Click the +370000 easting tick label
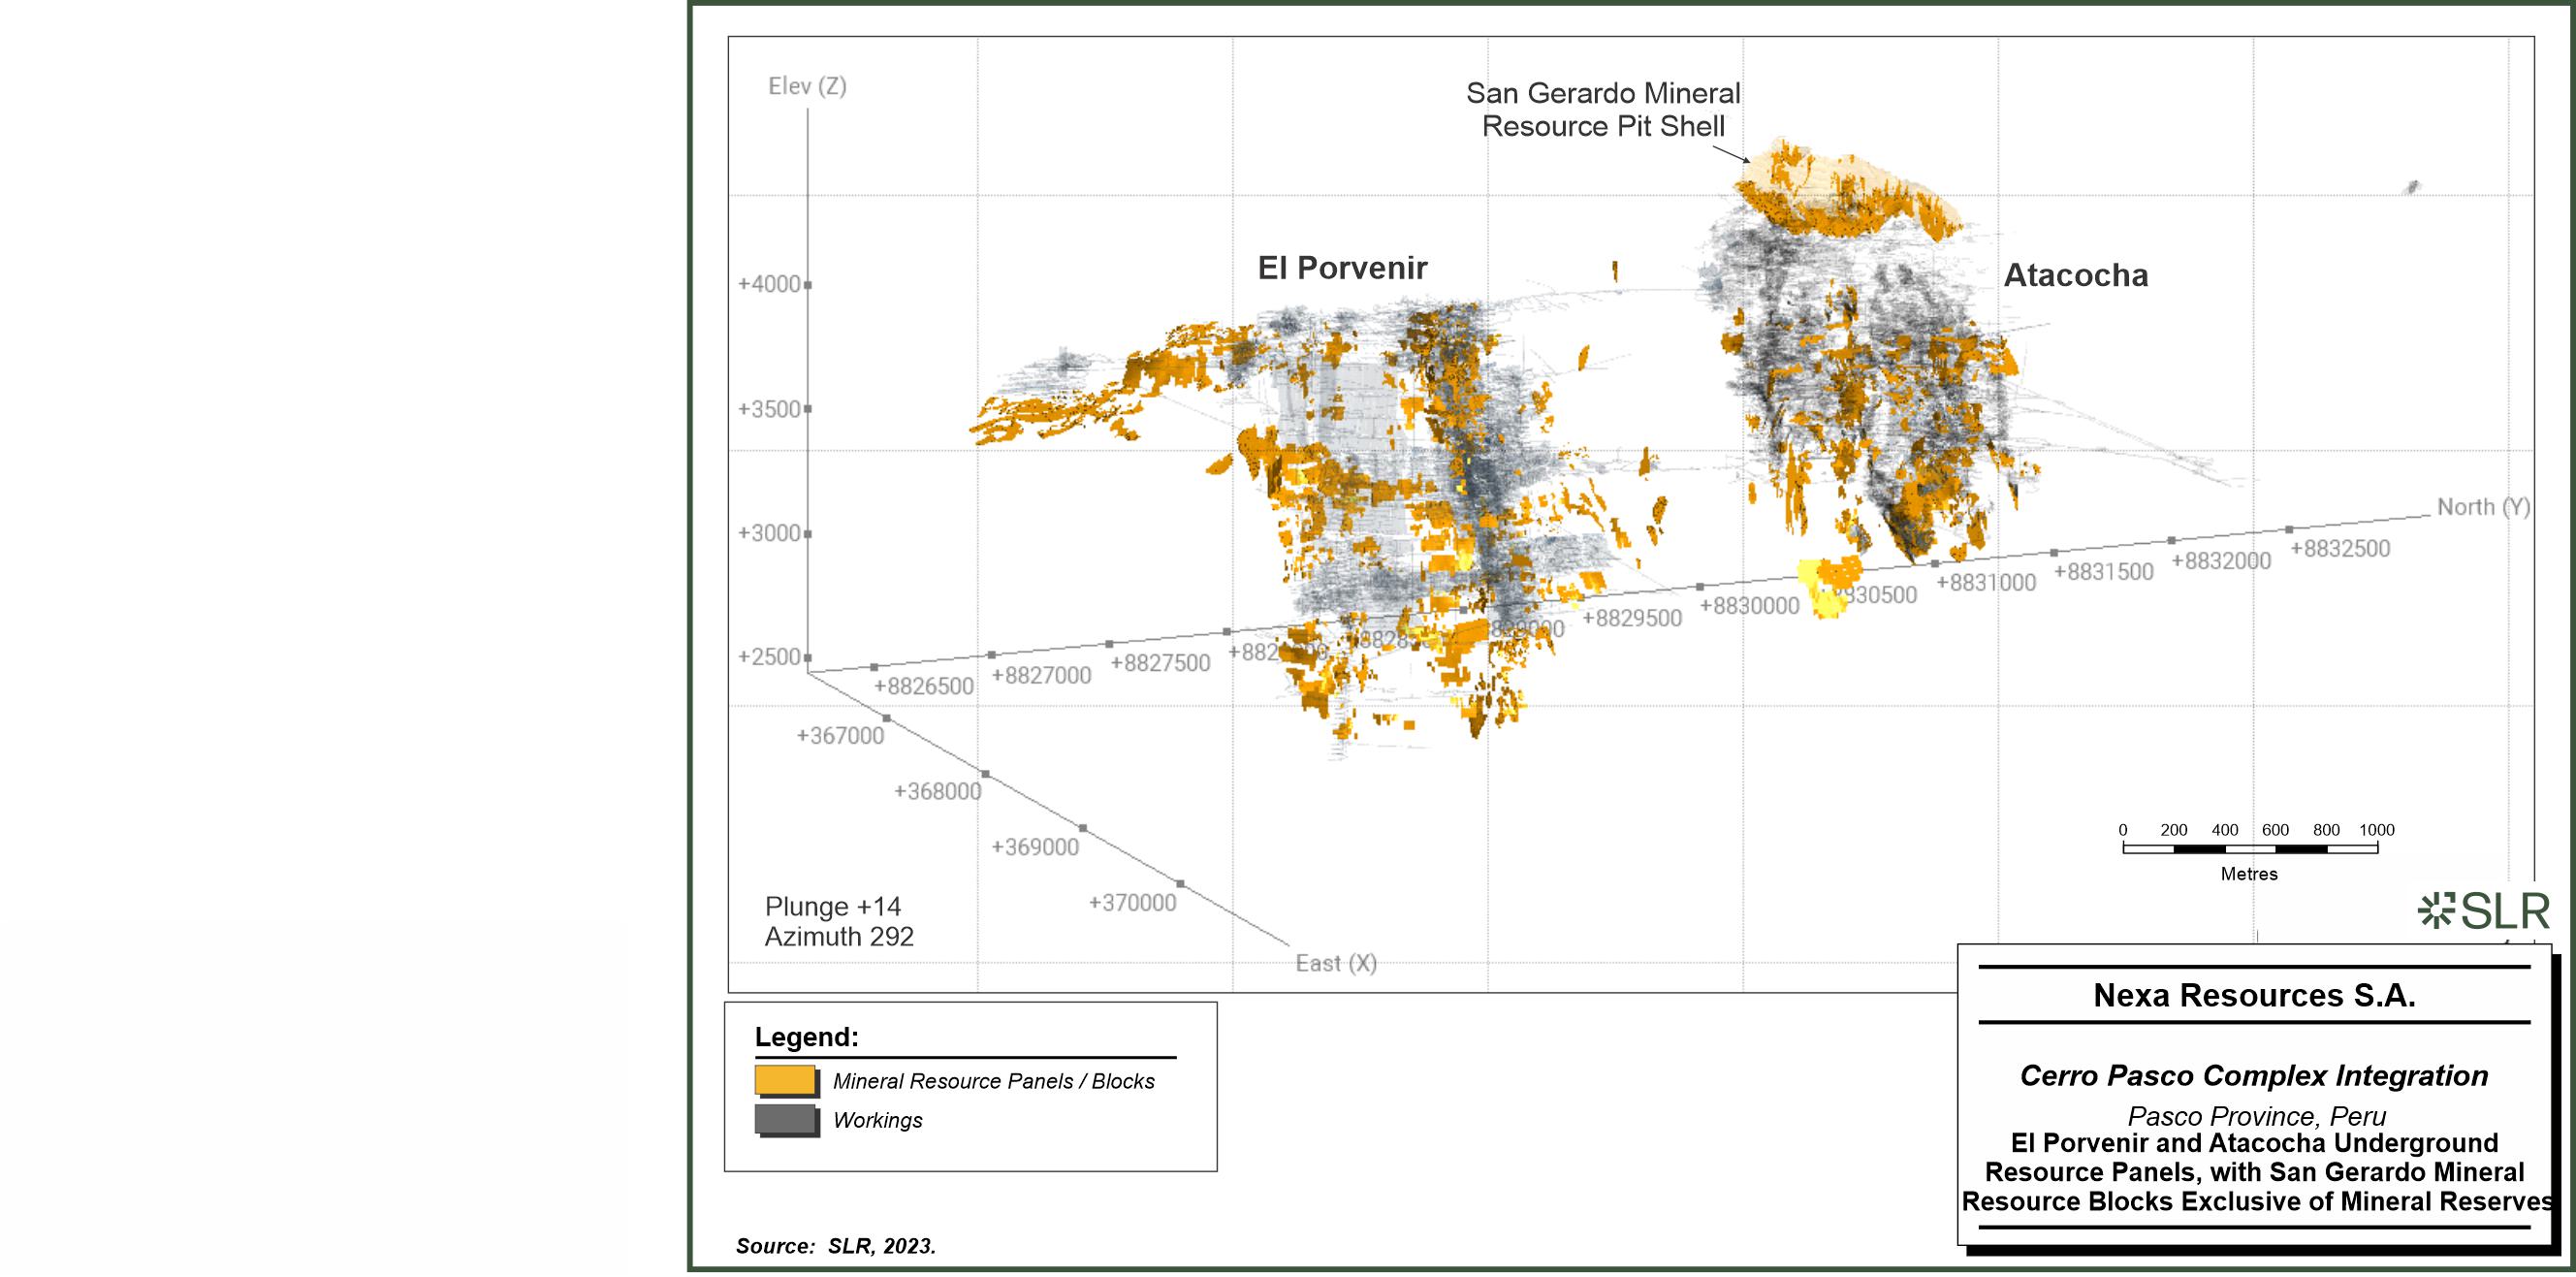Screen dimensions: 2576x1277 pyautogui.click(x=1132, y=903)
